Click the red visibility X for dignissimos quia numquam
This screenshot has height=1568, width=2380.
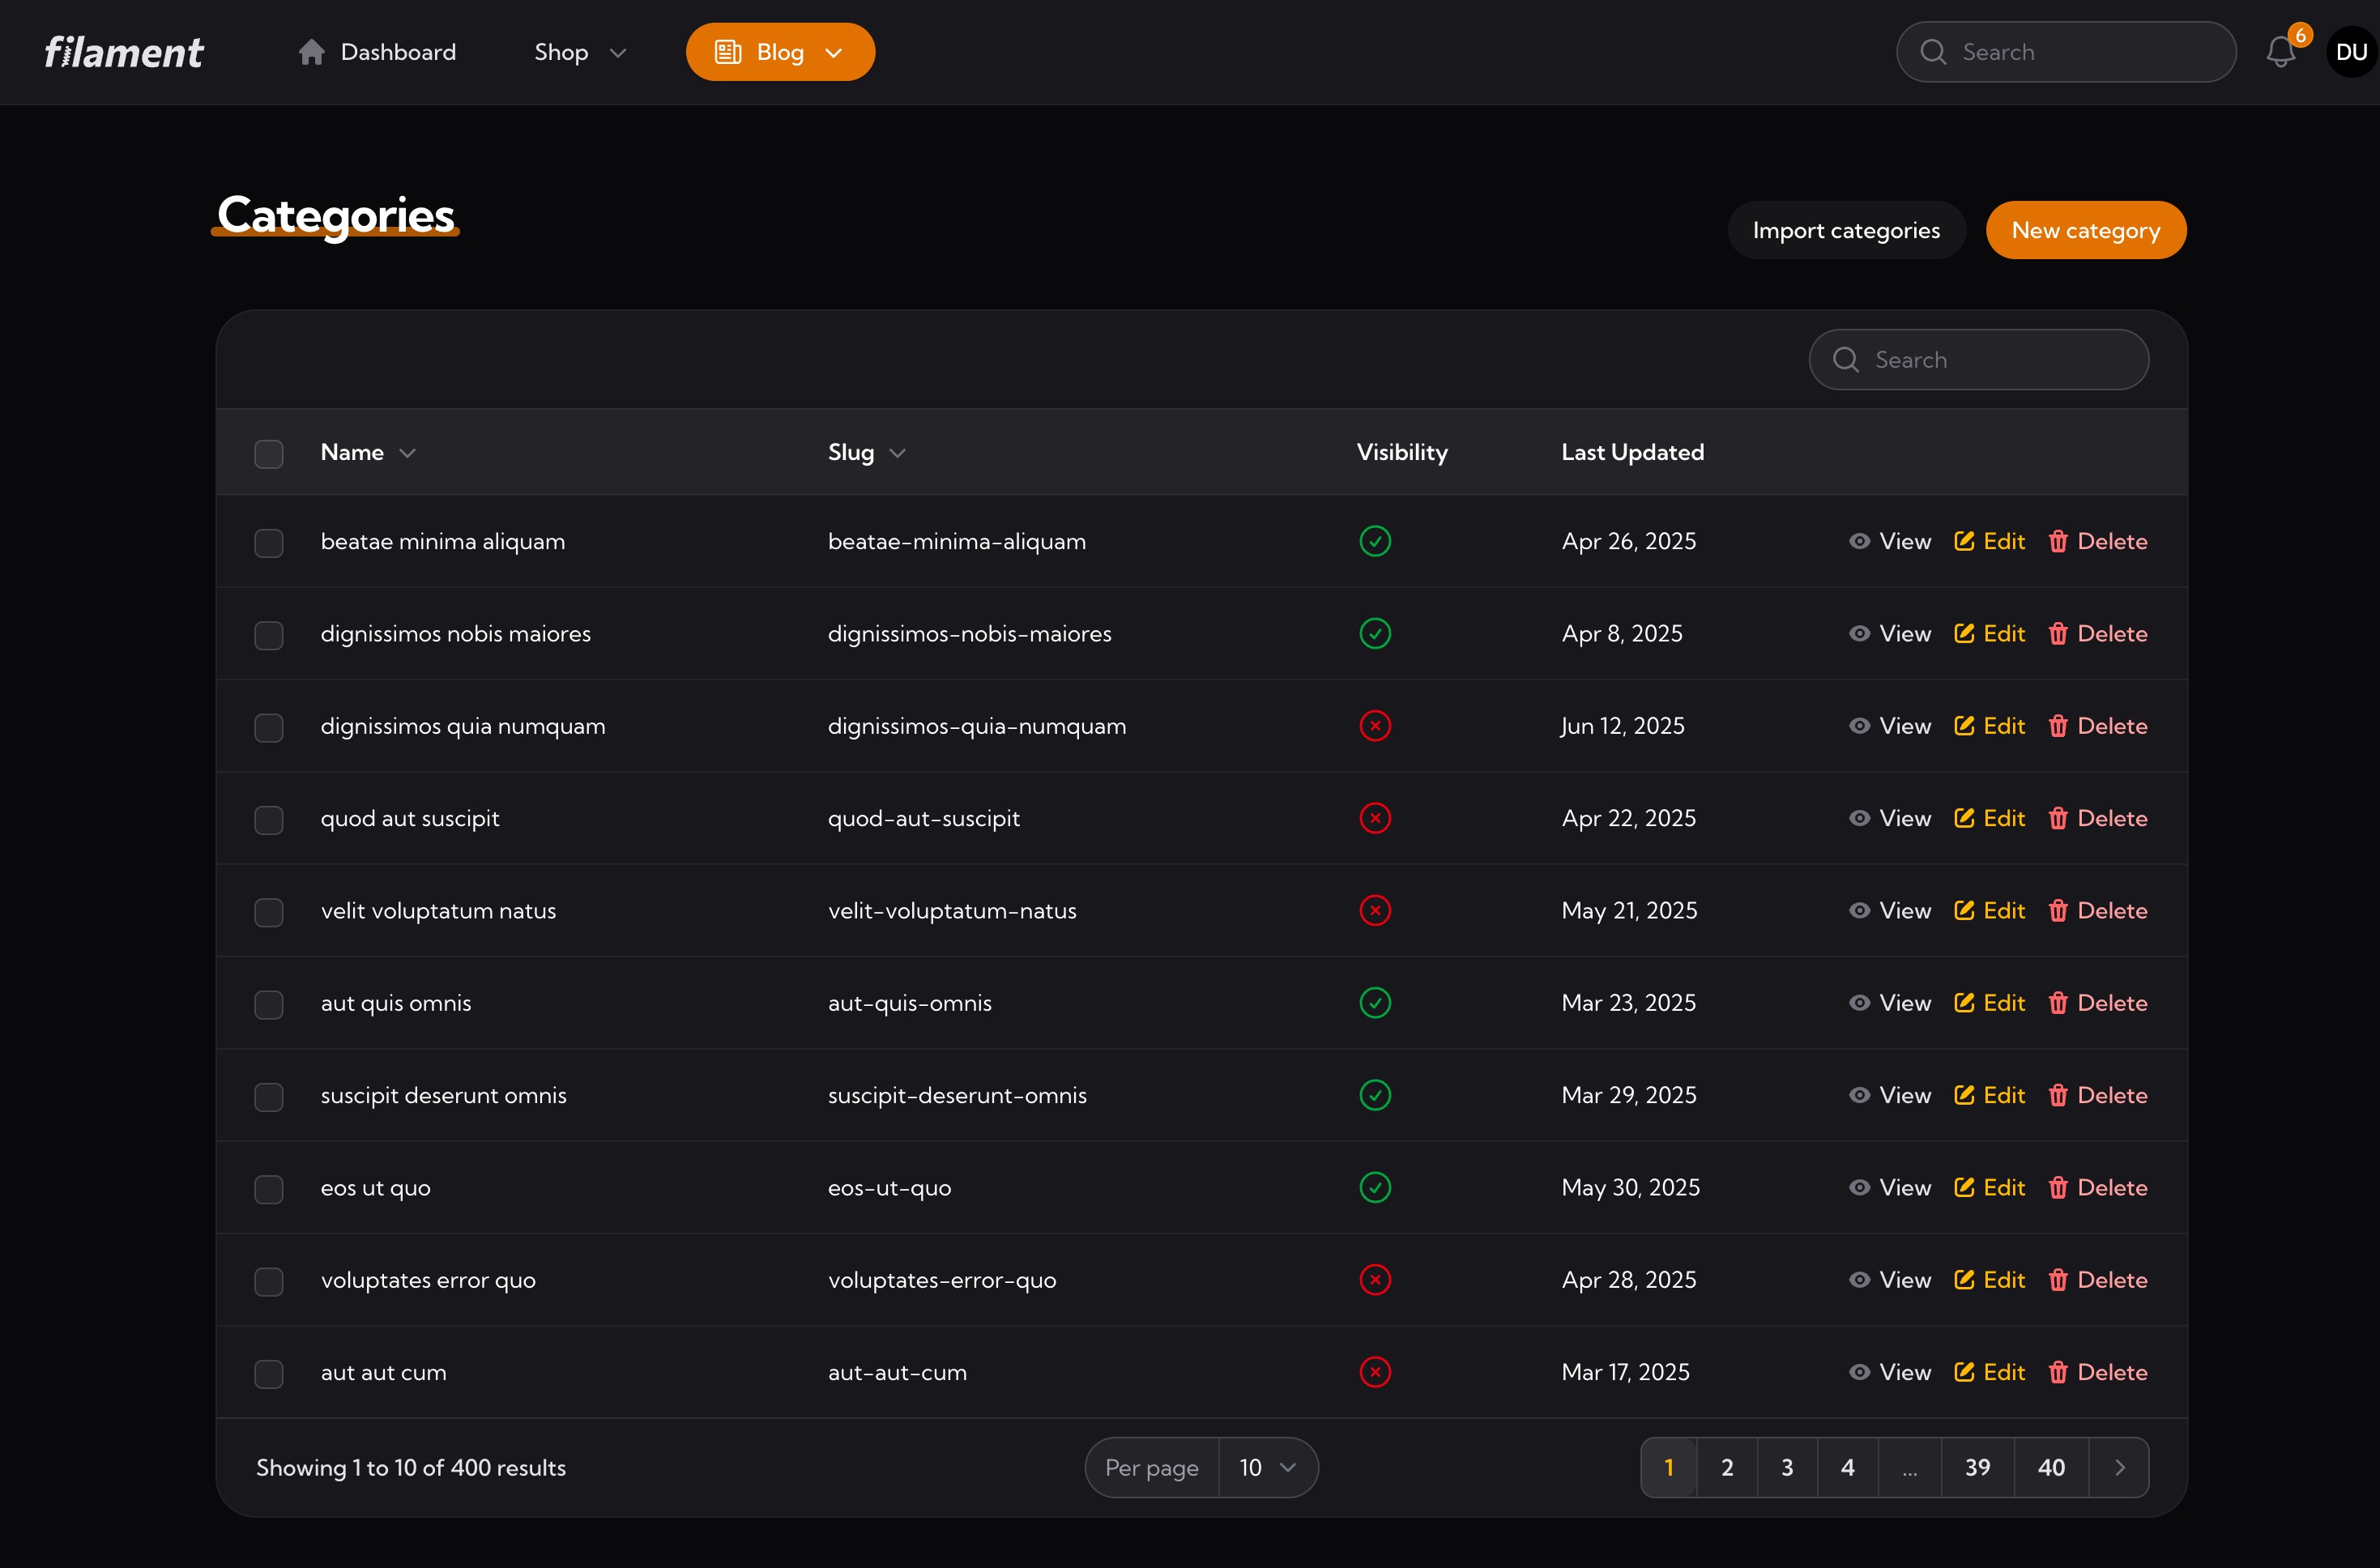1375,726
